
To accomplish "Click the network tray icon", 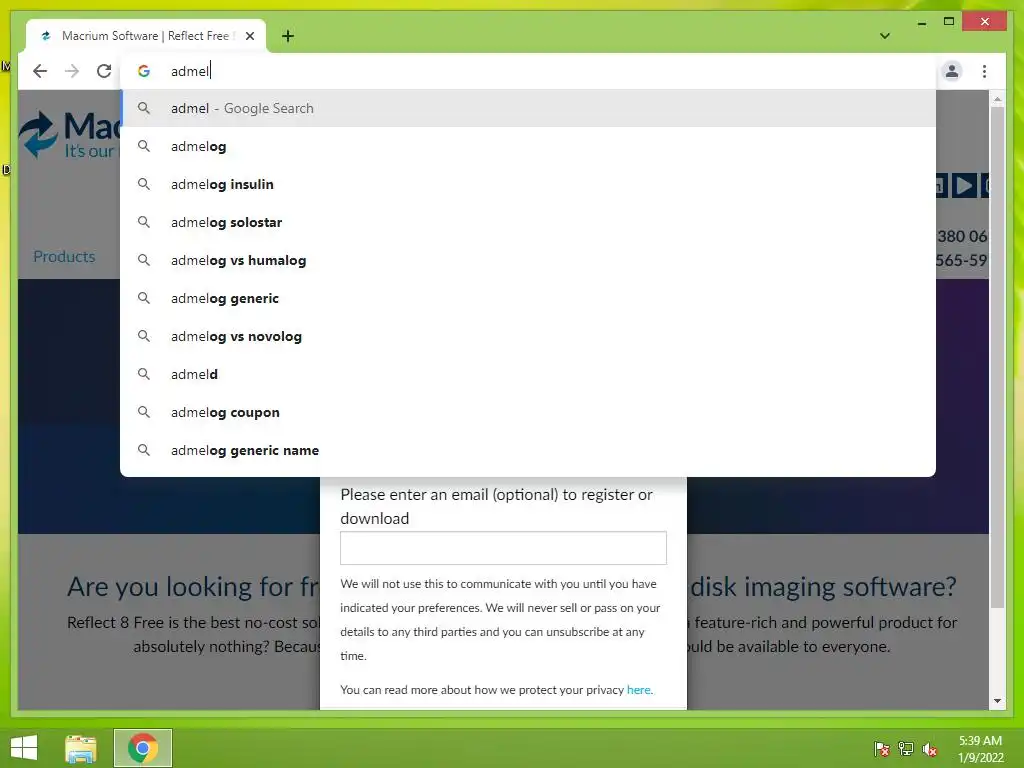I will 906,748.
